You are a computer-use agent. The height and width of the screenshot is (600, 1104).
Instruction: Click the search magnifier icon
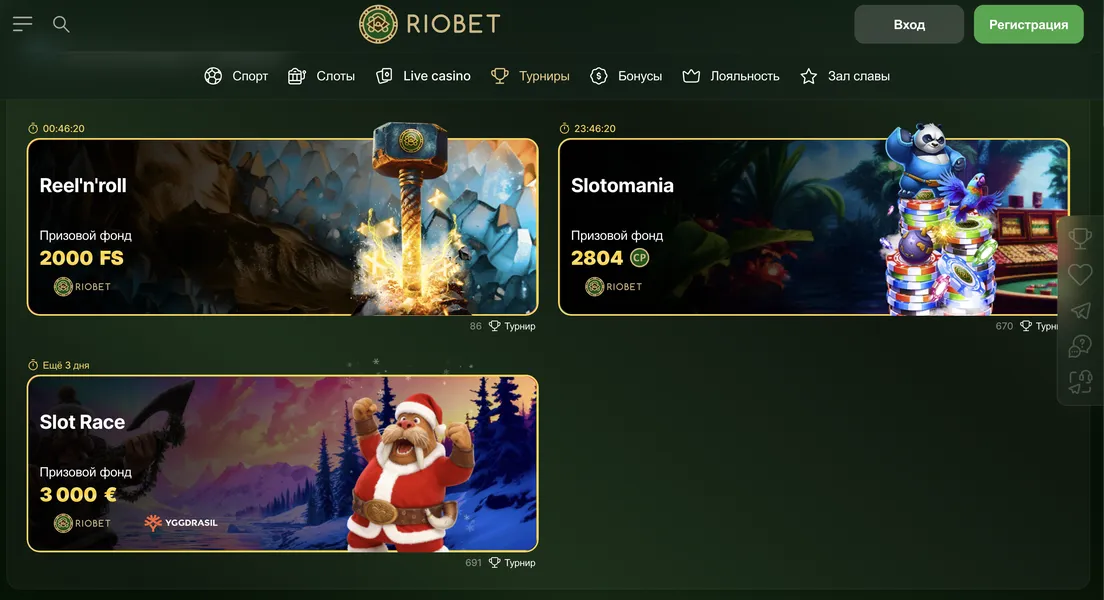(61, 24)
